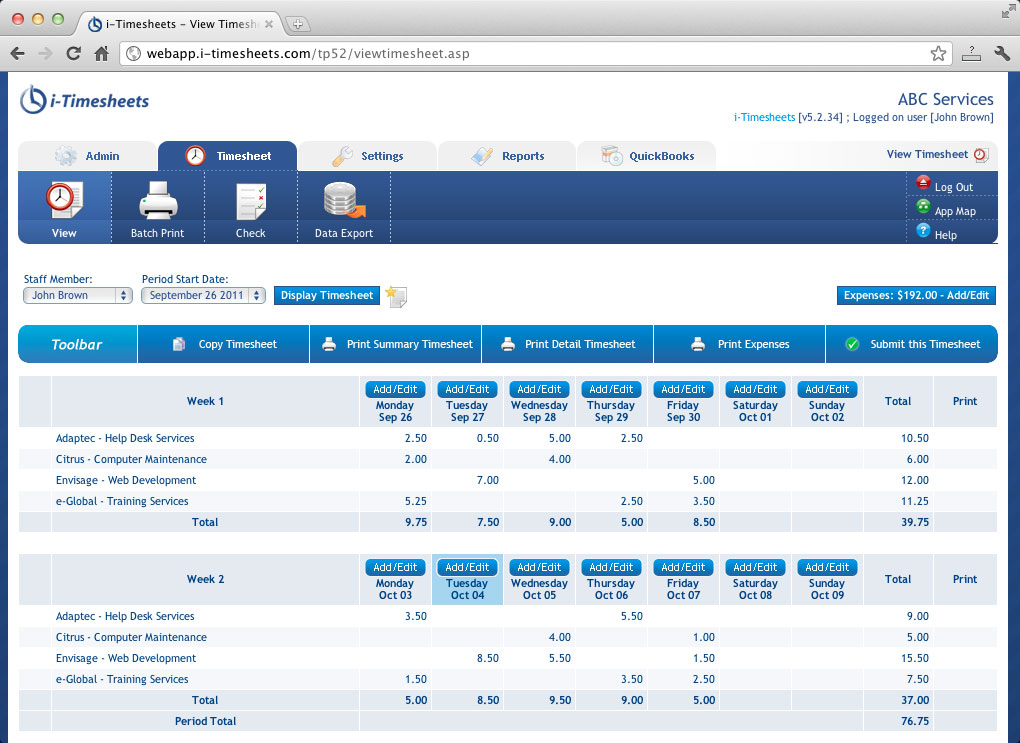Open the Check timesheet icon
The height and width of the screenshot is (743, 1020).
[250, 201]
